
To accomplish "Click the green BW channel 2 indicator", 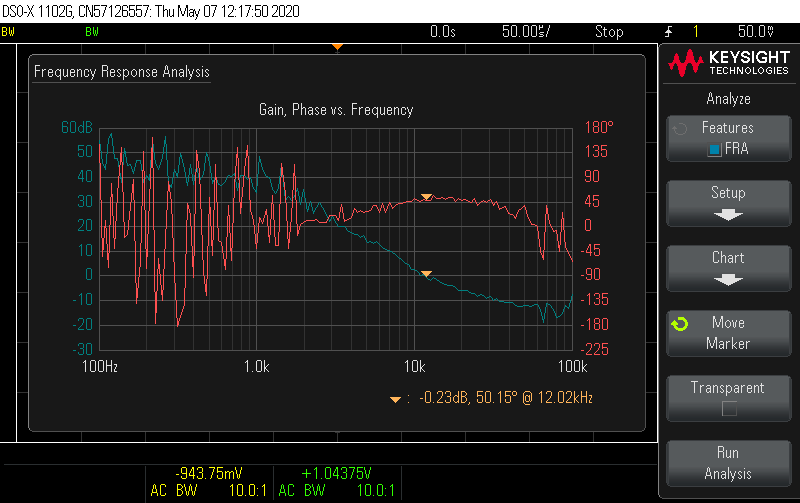I will point(92,32).
